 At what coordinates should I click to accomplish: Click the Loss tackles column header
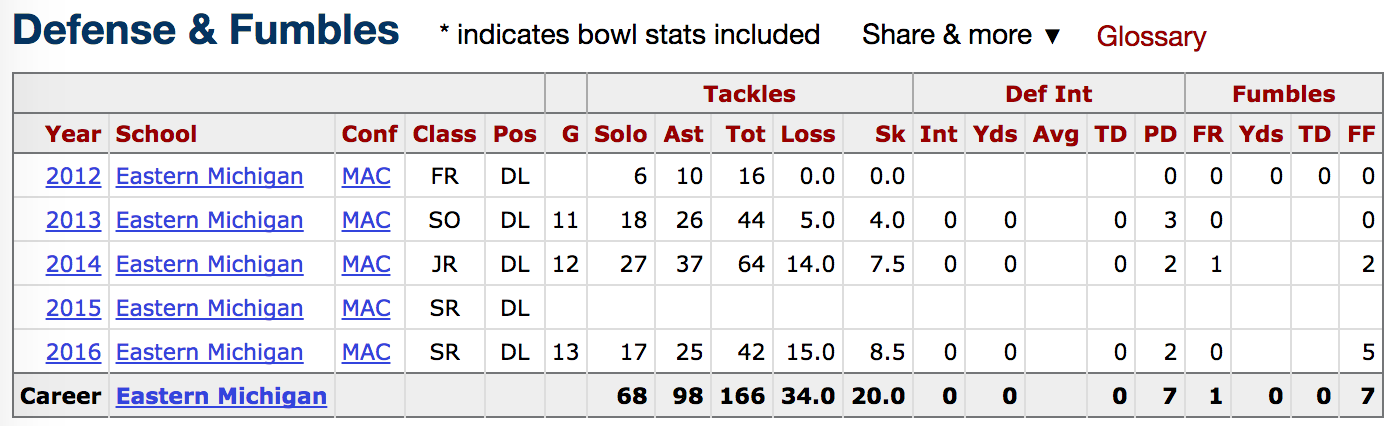click(x=808, y=134)
